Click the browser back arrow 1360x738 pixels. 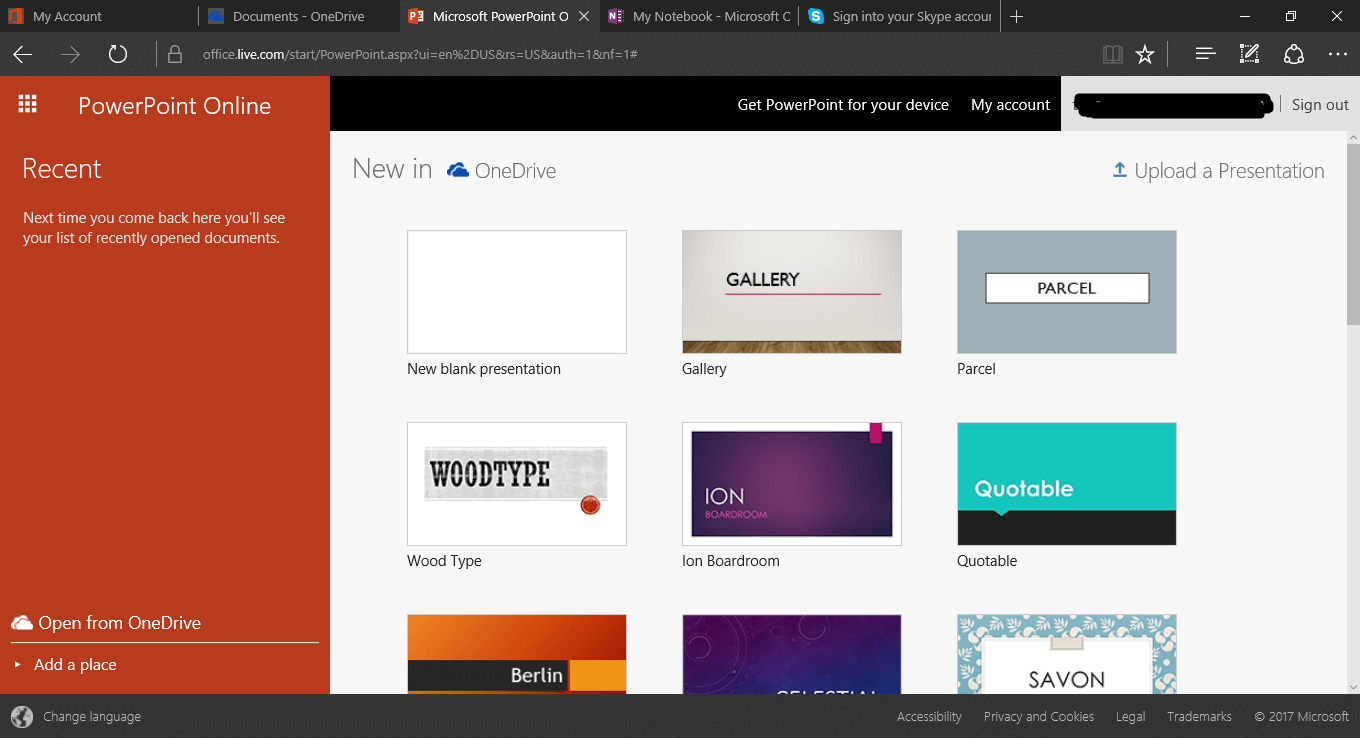coord(22,55)
